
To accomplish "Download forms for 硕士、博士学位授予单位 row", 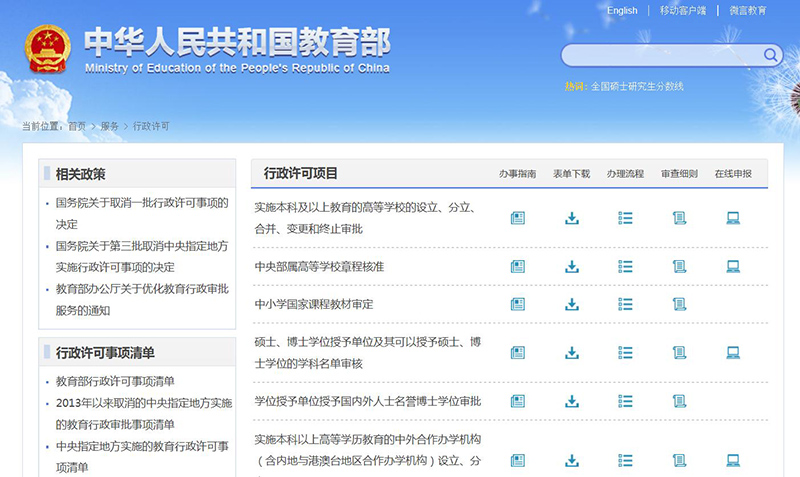I will 572,353.
